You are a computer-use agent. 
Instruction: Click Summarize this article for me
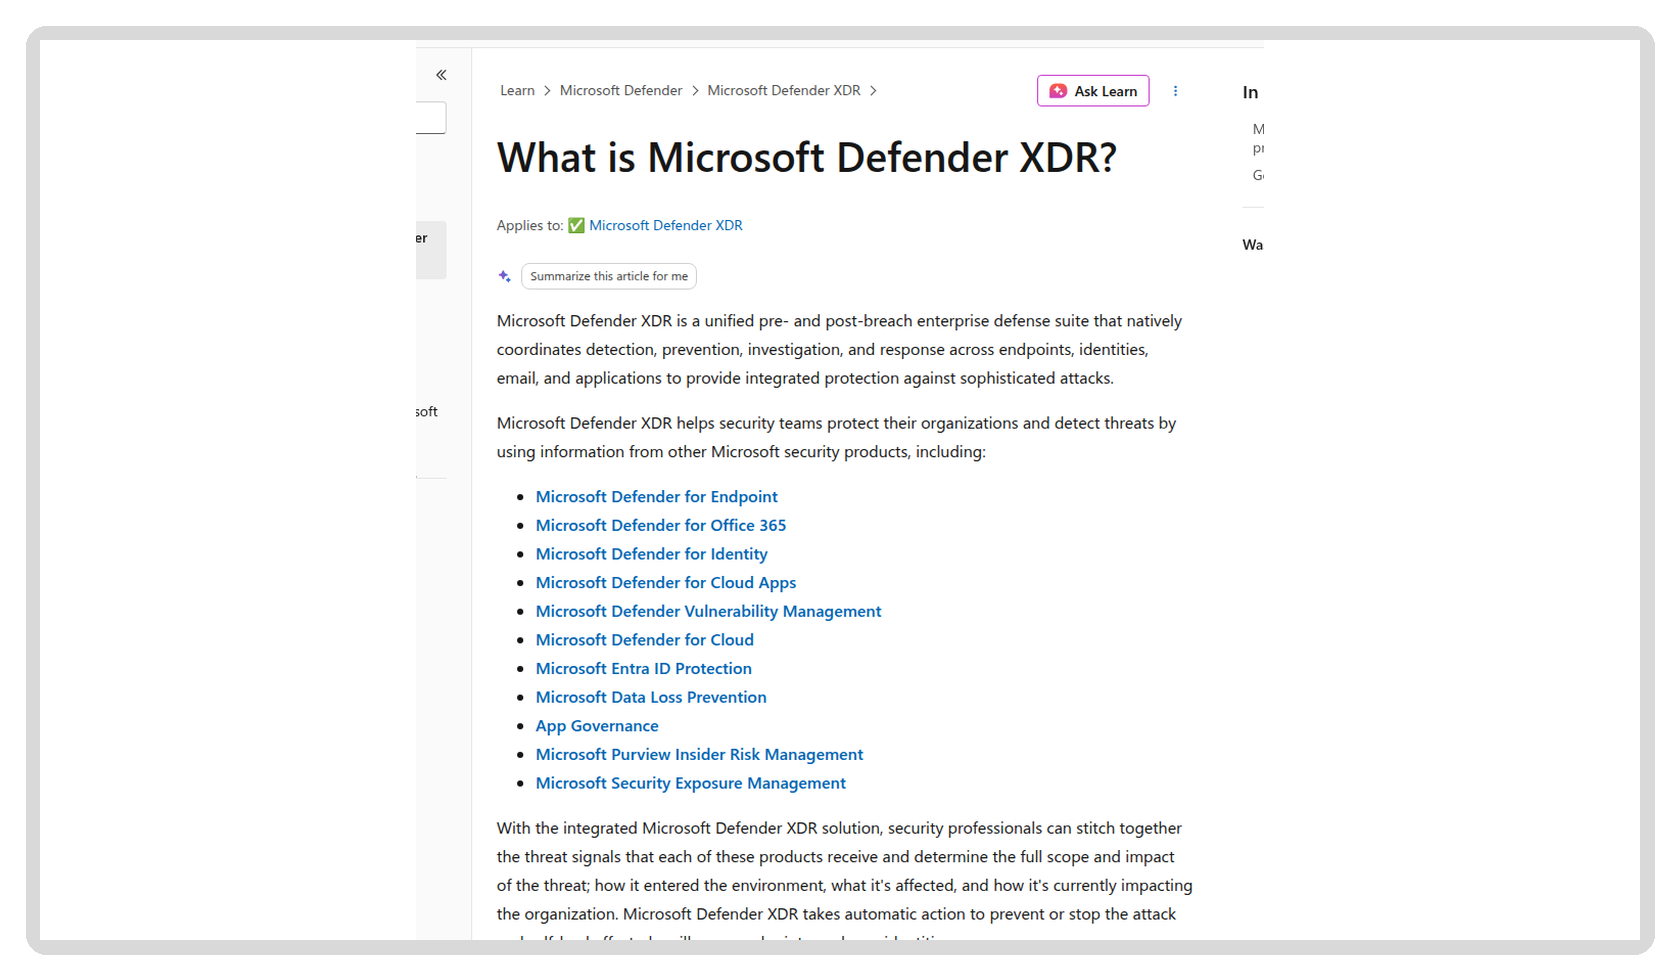[x=609, y=277]
